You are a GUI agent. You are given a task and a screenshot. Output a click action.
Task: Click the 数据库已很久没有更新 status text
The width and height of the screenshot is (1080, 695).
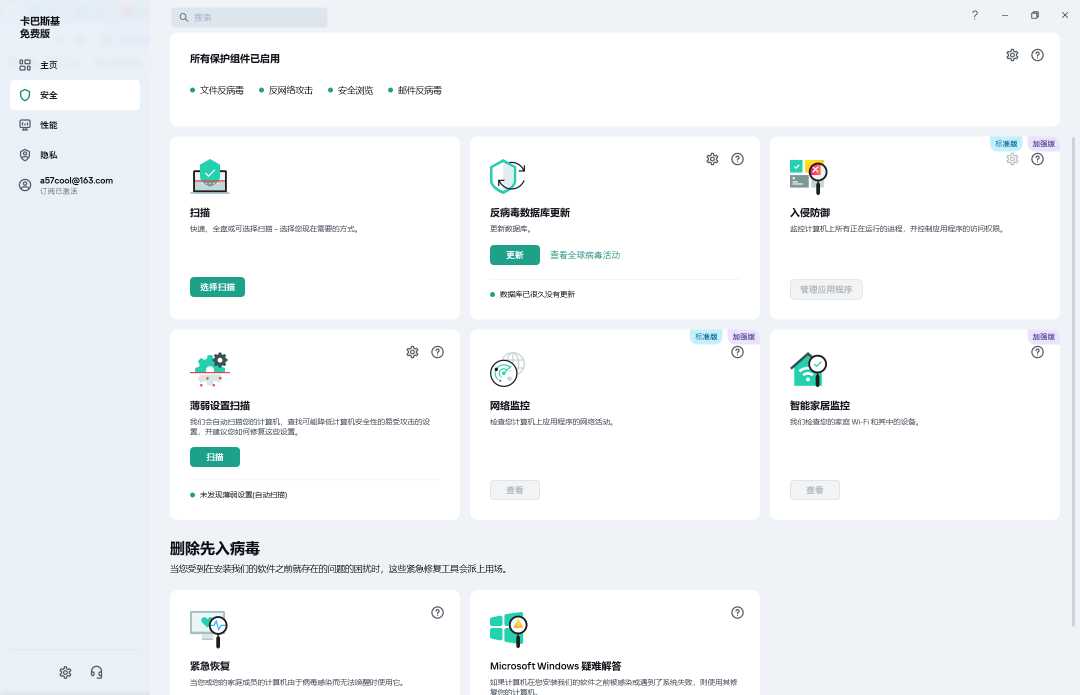tap(537, 294)
